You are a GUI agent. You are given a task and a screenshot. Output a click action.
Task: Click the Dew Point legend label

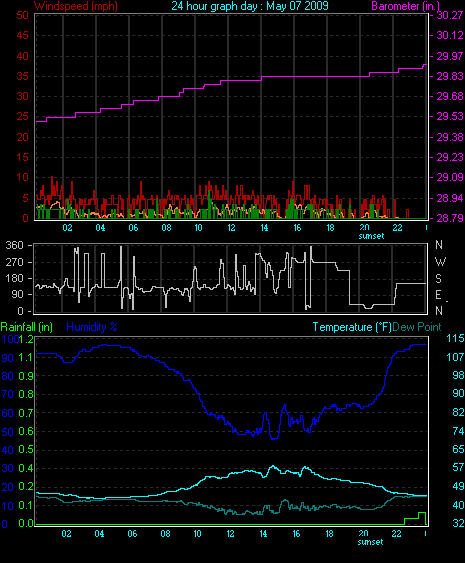pyautogui.click(x=417, y=327)
